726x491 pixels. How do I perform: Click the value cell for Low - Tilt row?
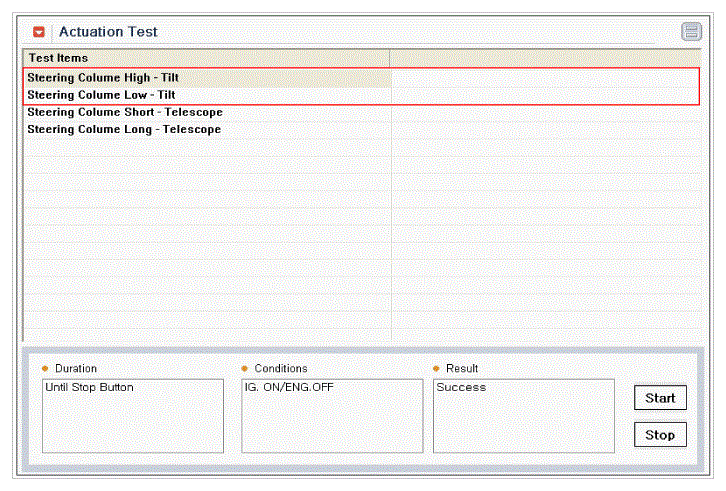pyautogui.click(x=546, y=95)
